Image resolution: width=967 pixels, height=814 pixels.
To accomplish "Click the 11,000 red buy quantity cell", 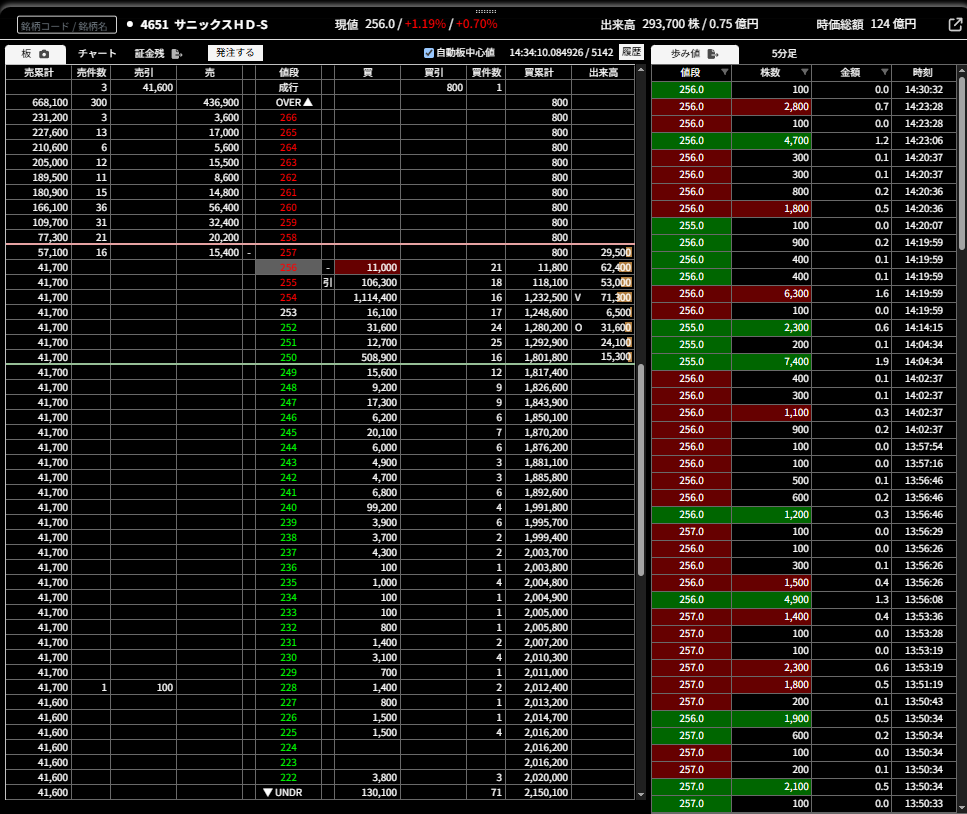I will [x=367, y=267].
